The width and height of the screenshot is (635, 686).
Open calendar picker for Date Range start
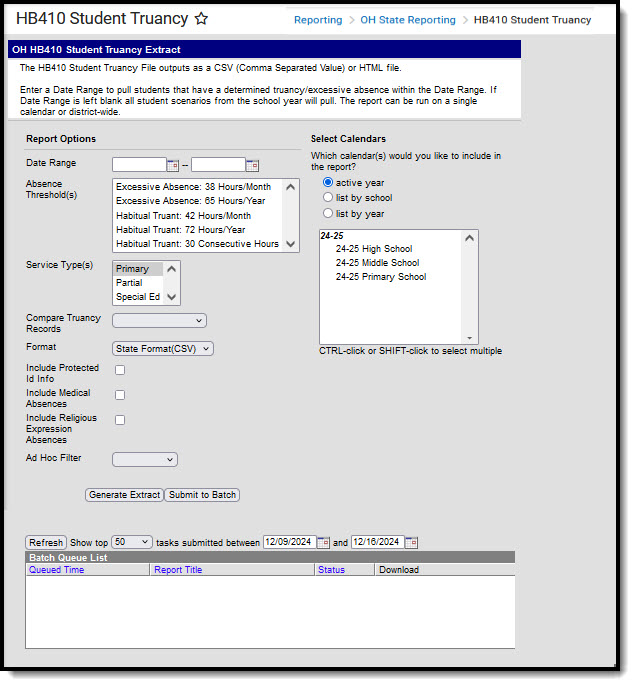point(174,167)
